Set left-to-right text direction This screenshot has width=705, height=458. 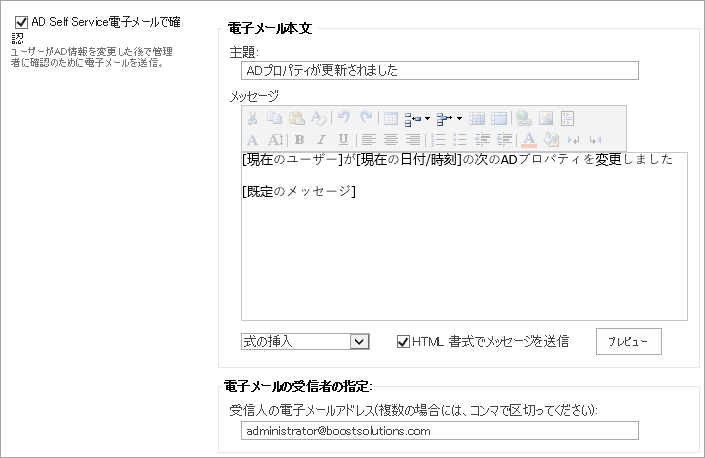point(573,140)
